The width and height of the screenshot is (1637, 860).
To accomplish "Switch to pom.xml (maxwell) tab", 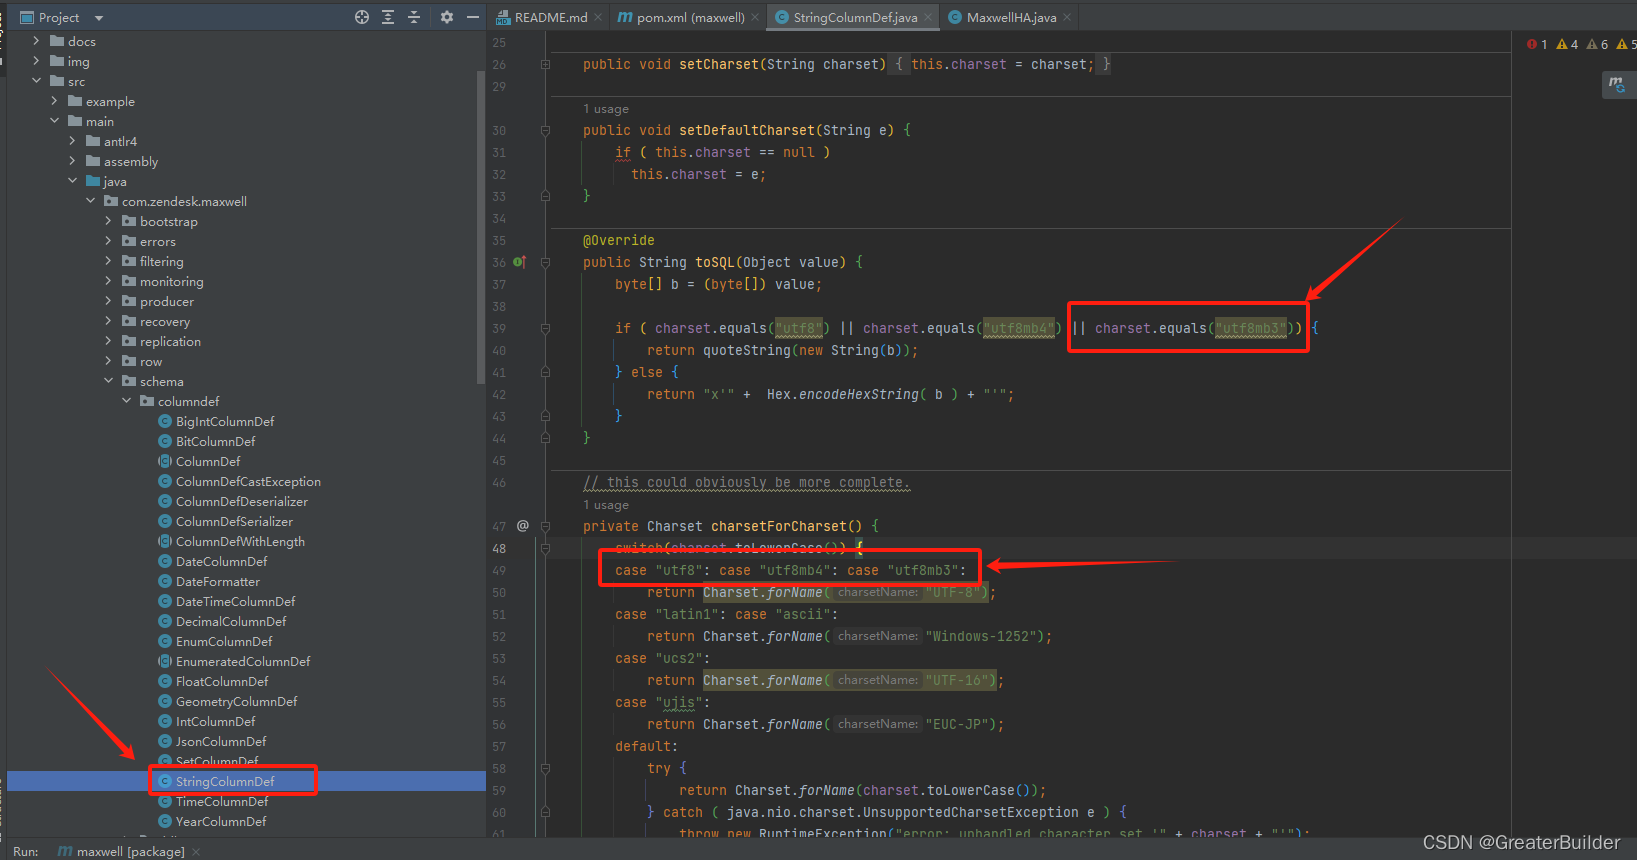I will (691, 17).
